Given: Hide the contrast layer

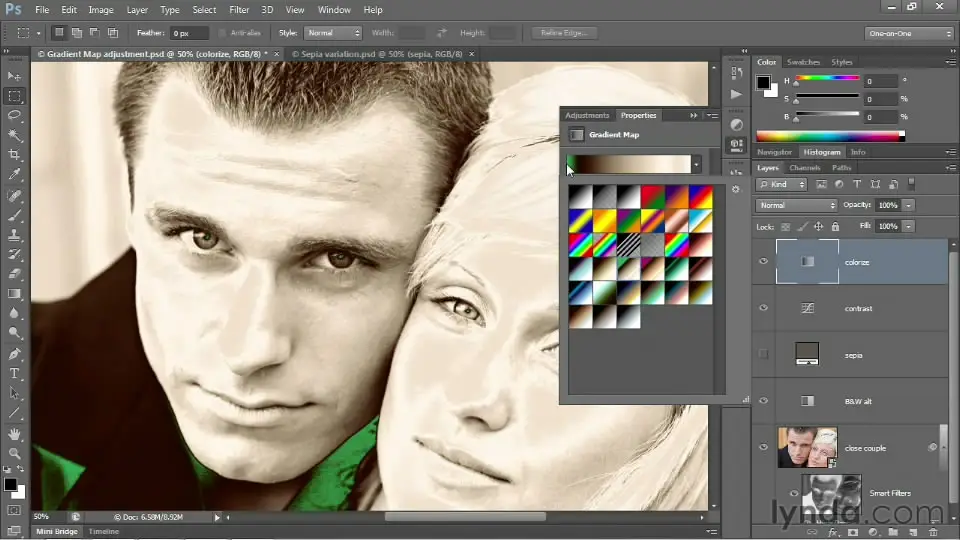Looking at the screenshot, I should (764, 308).
